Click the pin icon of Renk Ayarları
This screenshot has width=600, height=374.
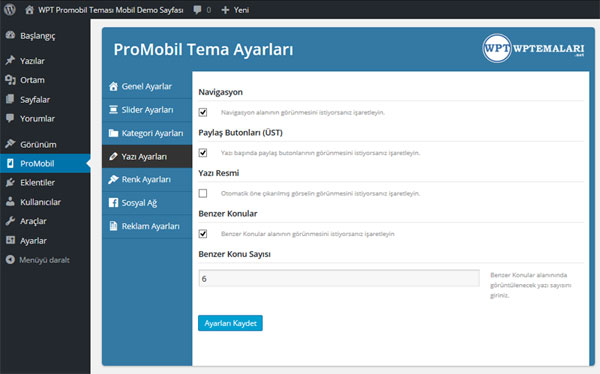coord(113,180)
